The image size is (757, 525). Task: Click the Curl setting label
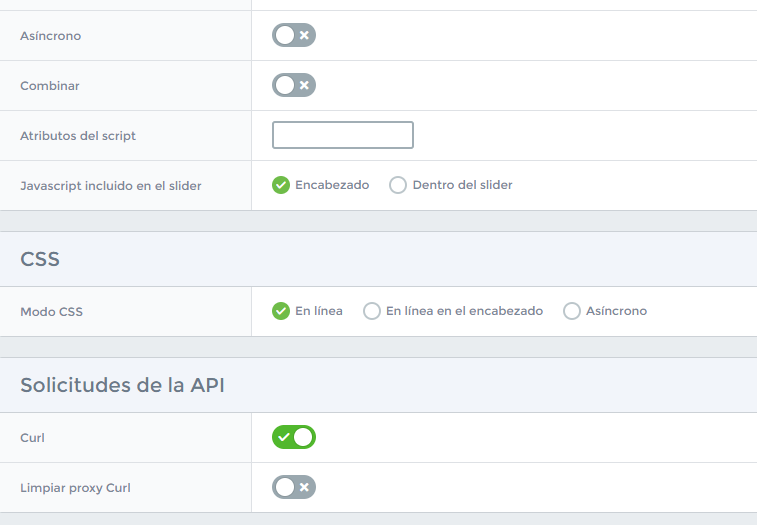[32, 438]
